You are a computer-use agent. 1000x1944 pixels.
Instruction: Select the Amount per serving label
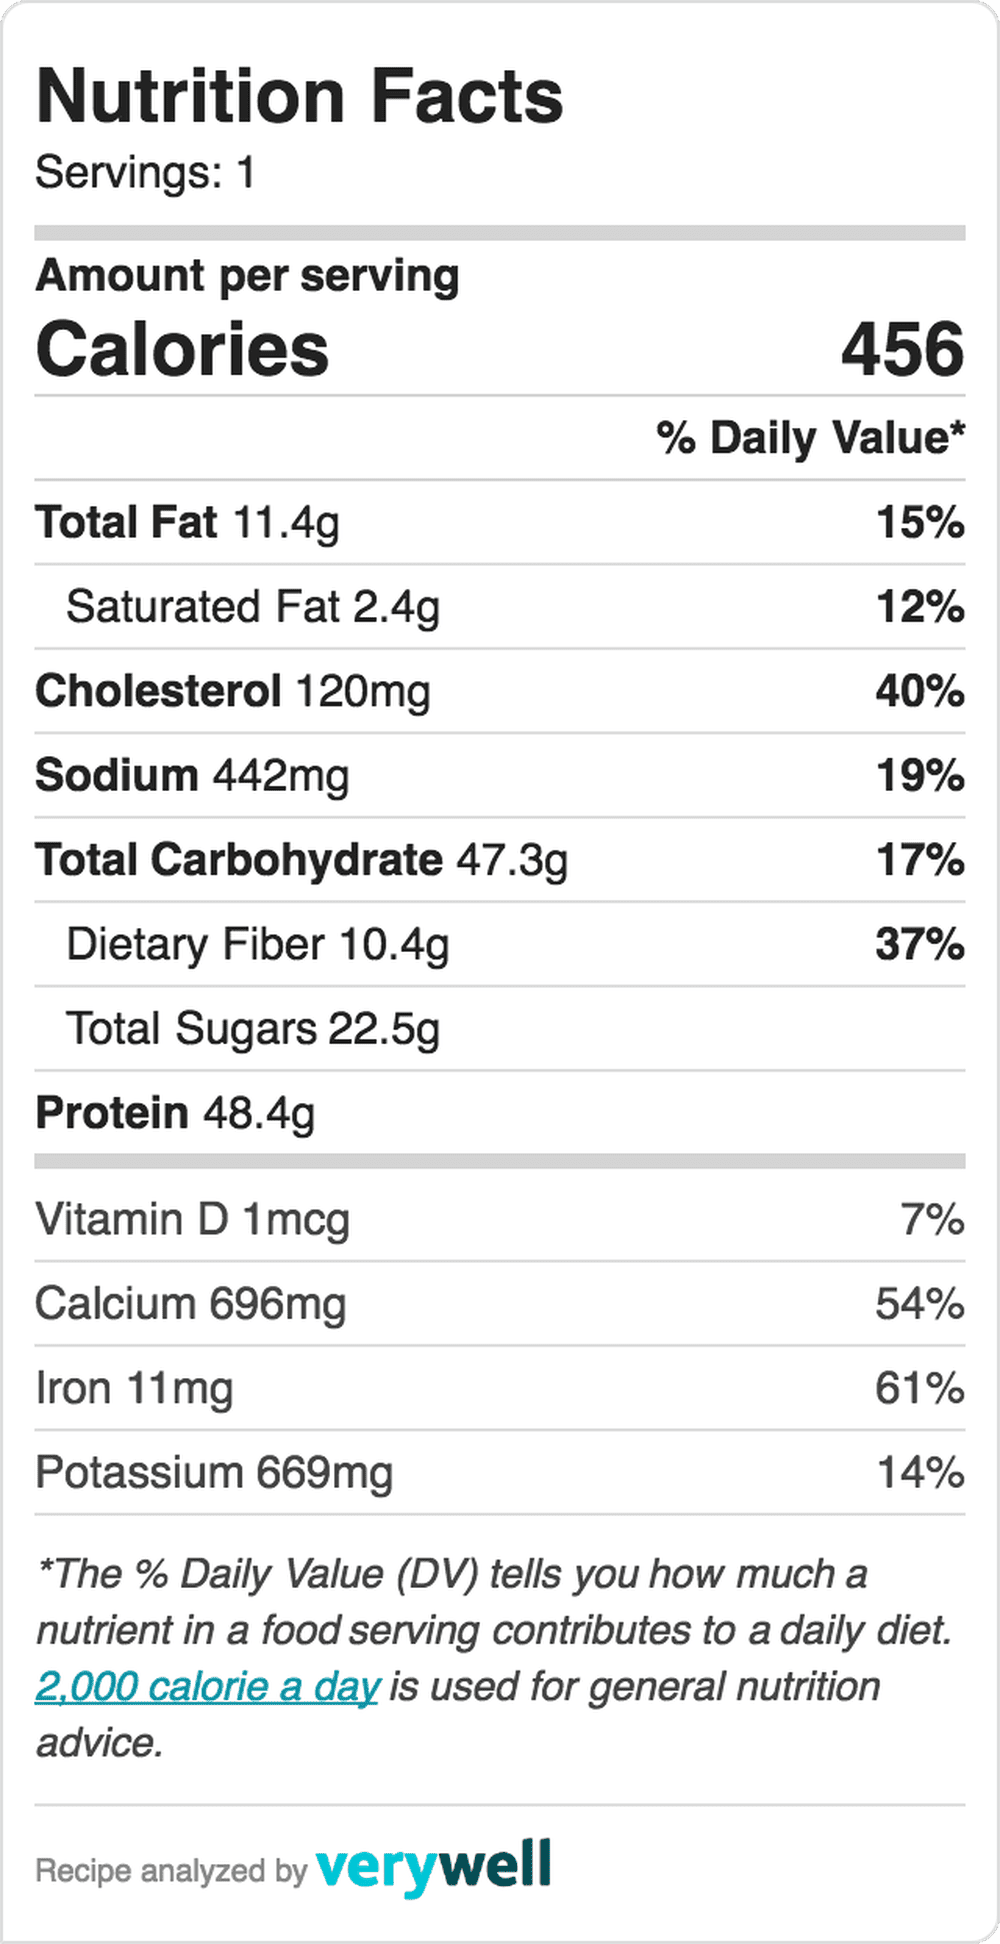[x=247, y=276]
